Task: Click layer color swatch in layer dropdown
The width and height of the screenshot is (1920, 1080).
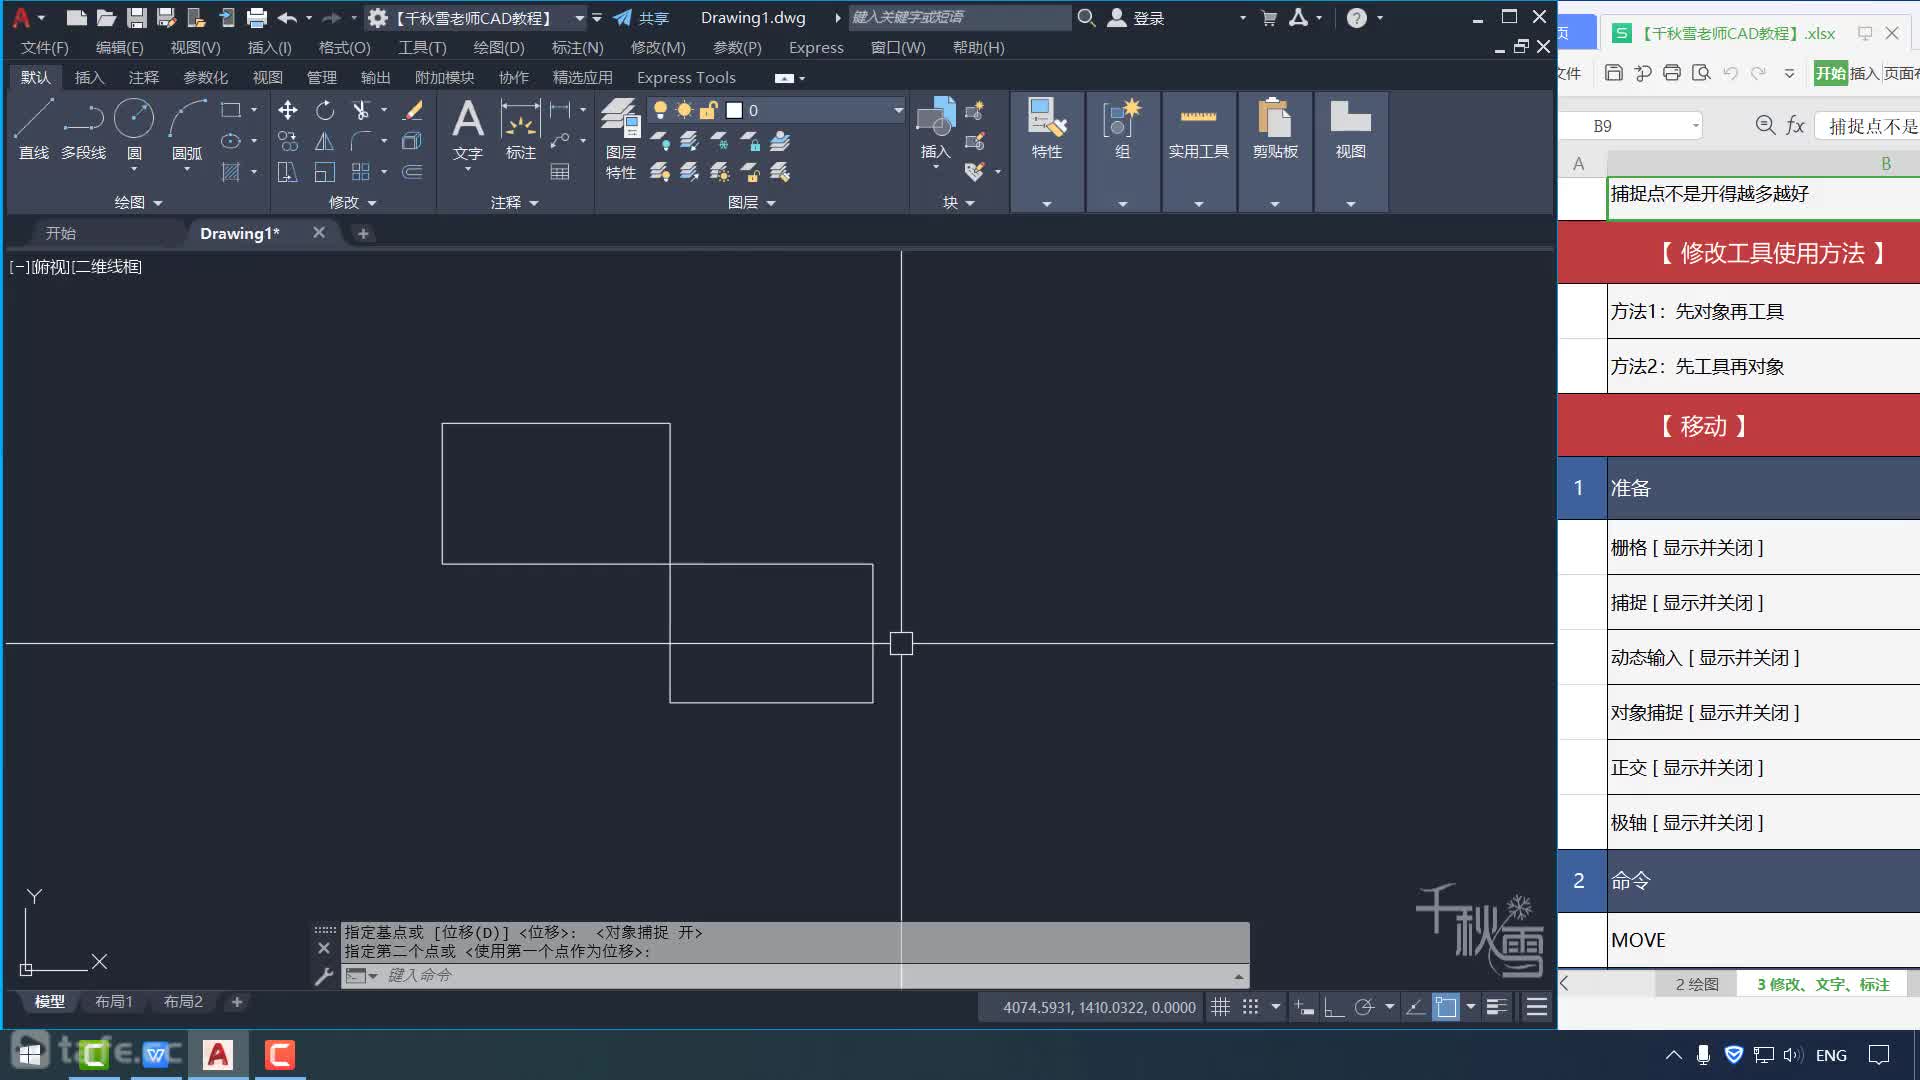Action: (x=734, y=110)
